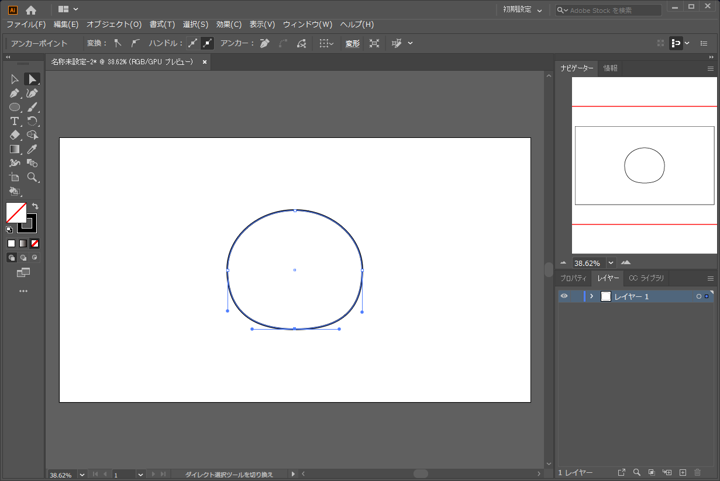This screenshot has height=481, width=720.
Task: Select the Rotate tool
Action: pos(32,121)
